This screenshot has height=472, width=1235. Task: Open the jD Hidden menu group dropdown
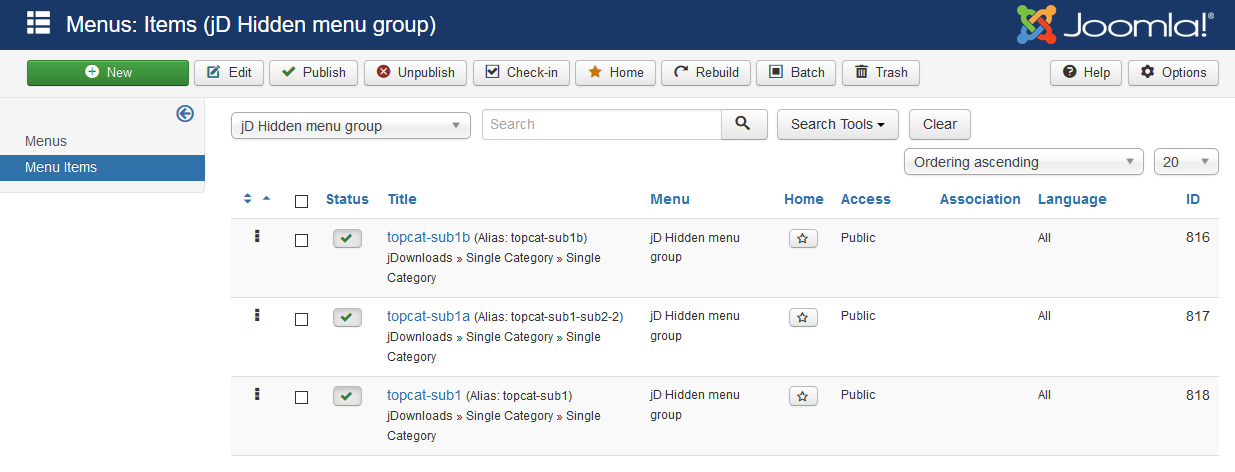pos(351,126)
